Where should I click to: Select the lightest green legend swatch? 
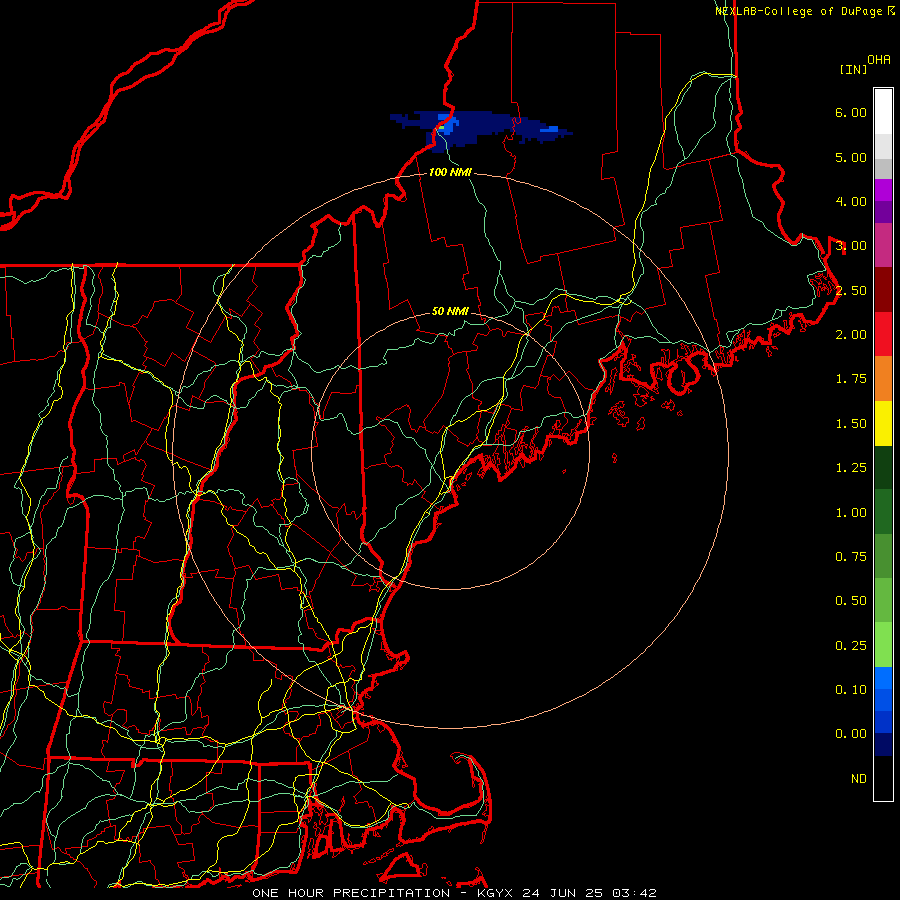(883, 645)
